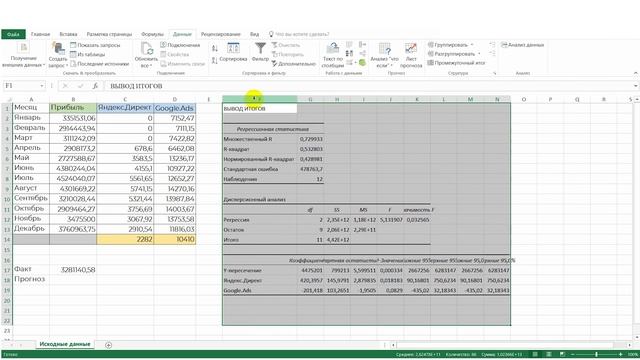The image size is (640, 360).
Task: Click Обновить все refresh button
Action: pos(146,55)
